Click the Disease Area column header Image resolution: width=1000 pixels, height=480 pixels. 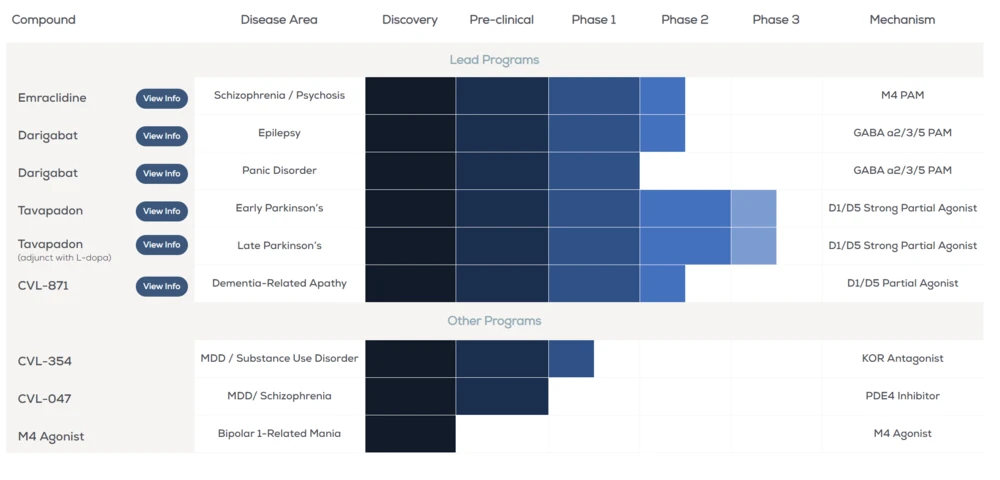click(279, 20)
